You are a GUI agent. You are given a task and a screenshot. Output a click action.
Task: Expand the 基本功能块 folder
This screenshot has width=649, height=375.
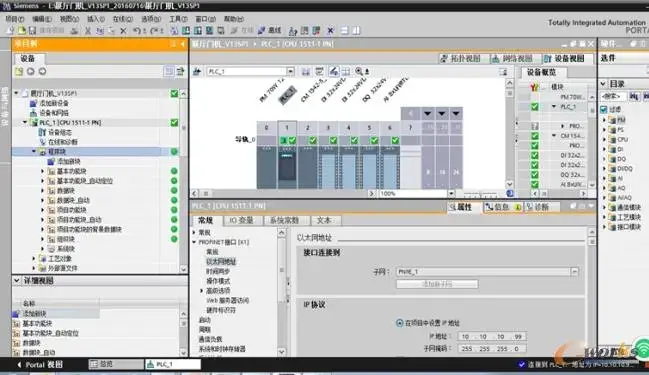coord(42,171)
